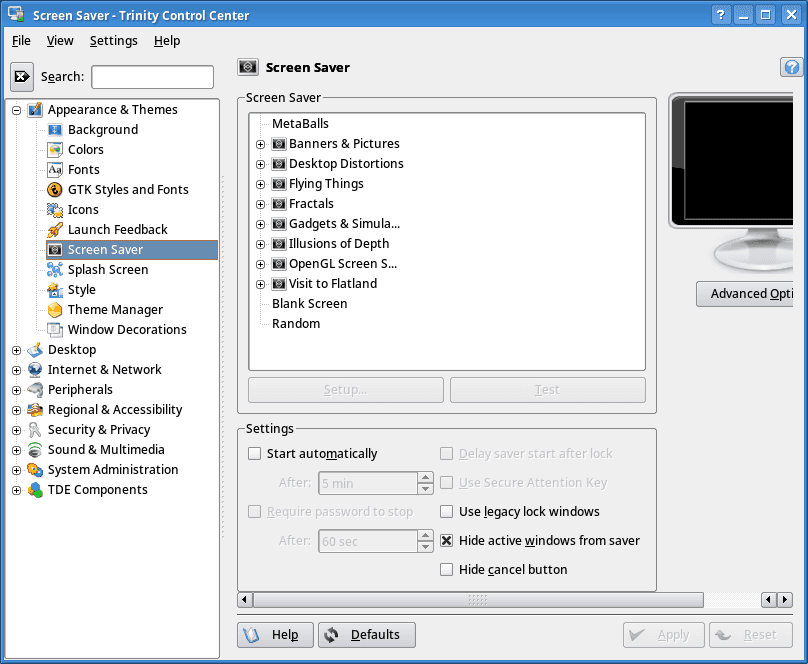Check Hide cancel button
Image resolution: width=808 pixels, height=664 pixels.
point(446,569)
